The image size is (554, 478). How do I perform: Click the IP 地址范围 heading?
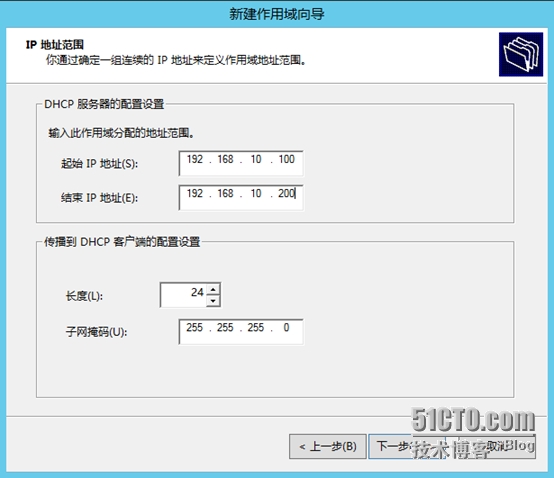pos(55,45)
